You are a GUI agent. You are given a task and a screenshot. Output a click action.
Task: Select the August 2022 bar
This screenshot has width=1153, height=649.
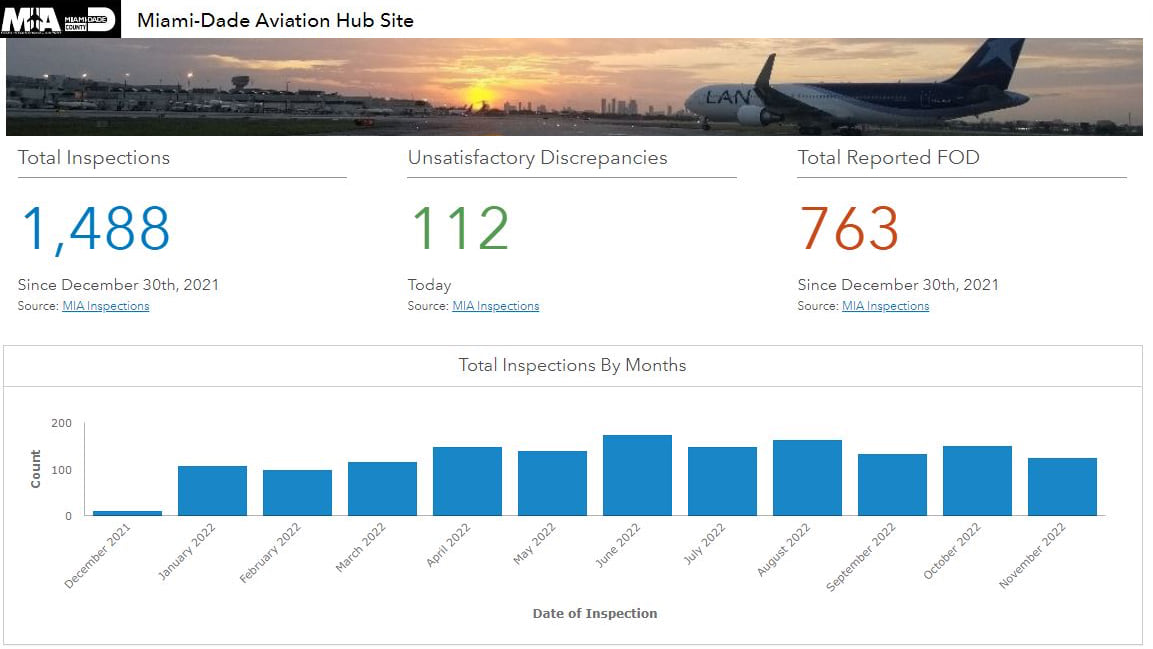tap(807, 478)
